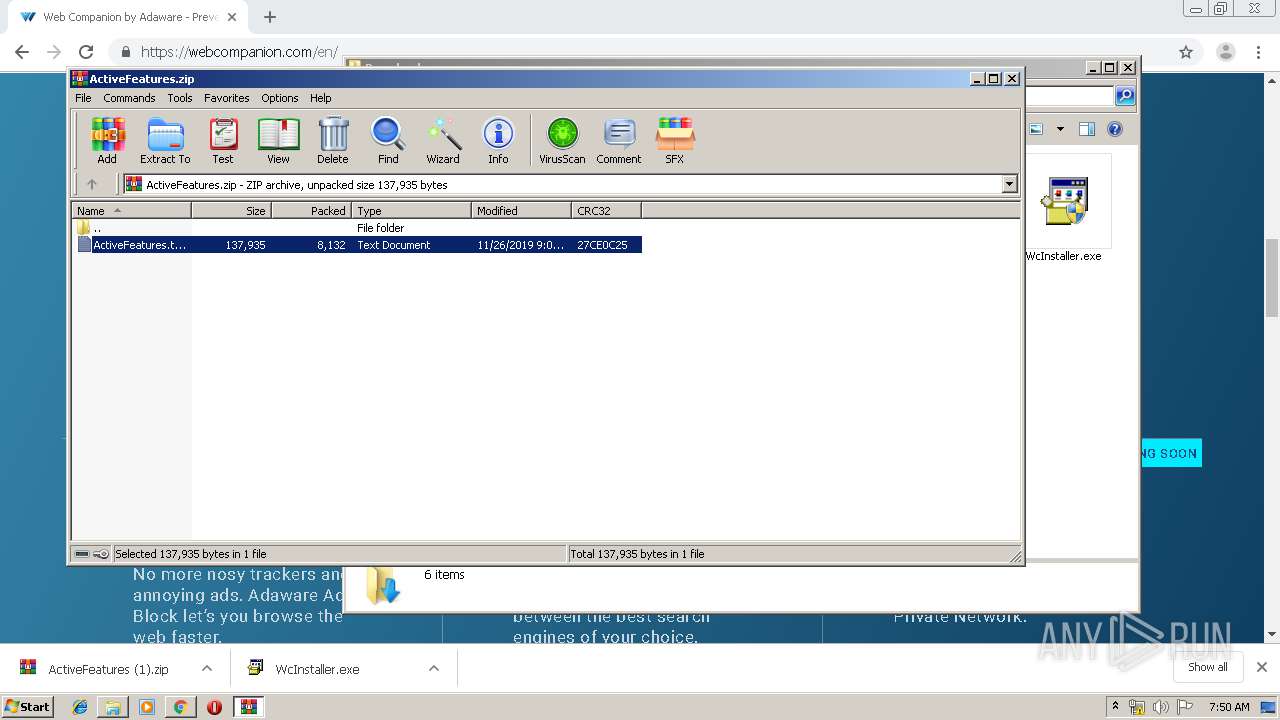Image resolution: width=1280 pixels, height=720 pixels.
Task: Click the clock showing 7:50 AM
Action: tap(1229, 707)
